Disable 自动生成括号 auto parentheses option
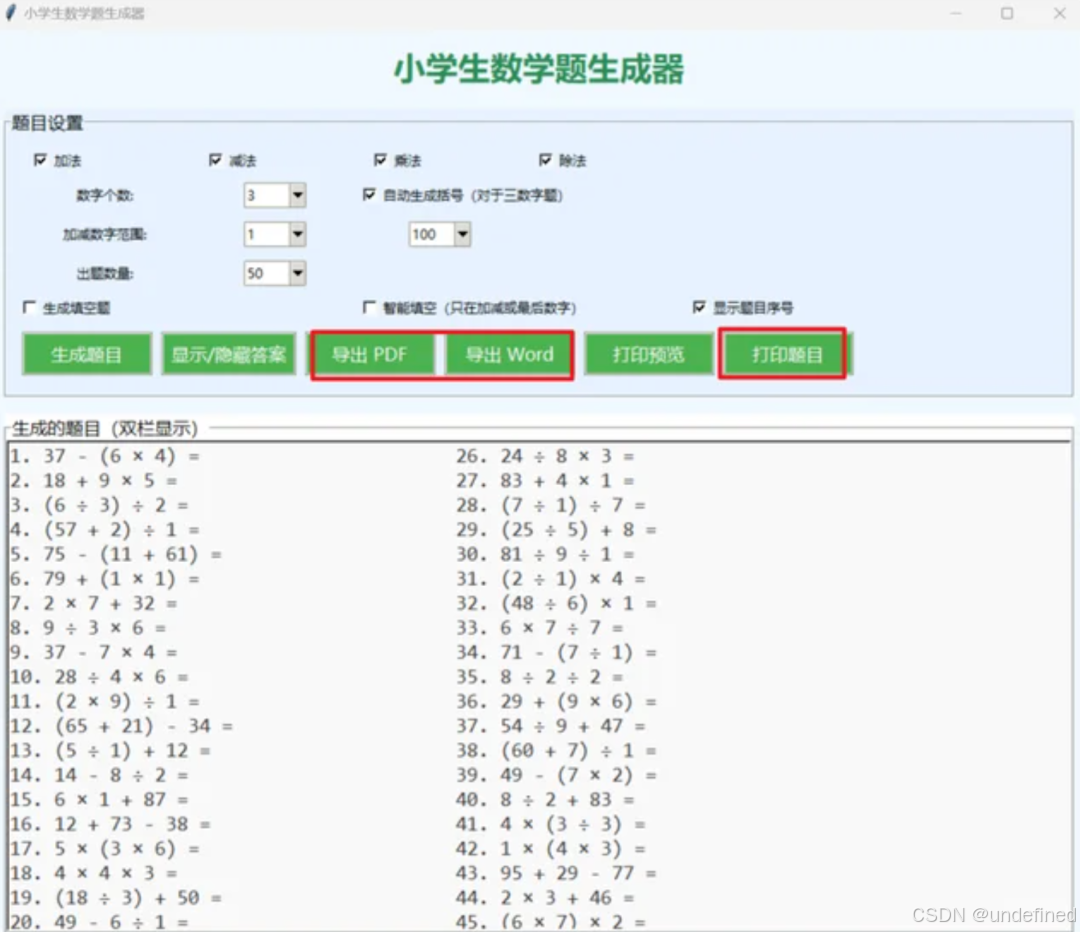The height and width of the screenshot is (932, 1080). 369,195
